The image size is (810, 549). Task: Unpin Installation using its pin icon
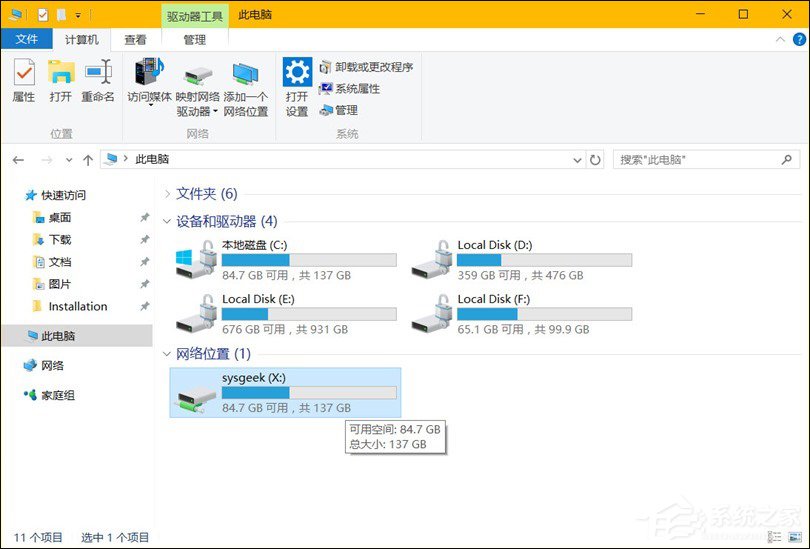(x=145, y=306)
